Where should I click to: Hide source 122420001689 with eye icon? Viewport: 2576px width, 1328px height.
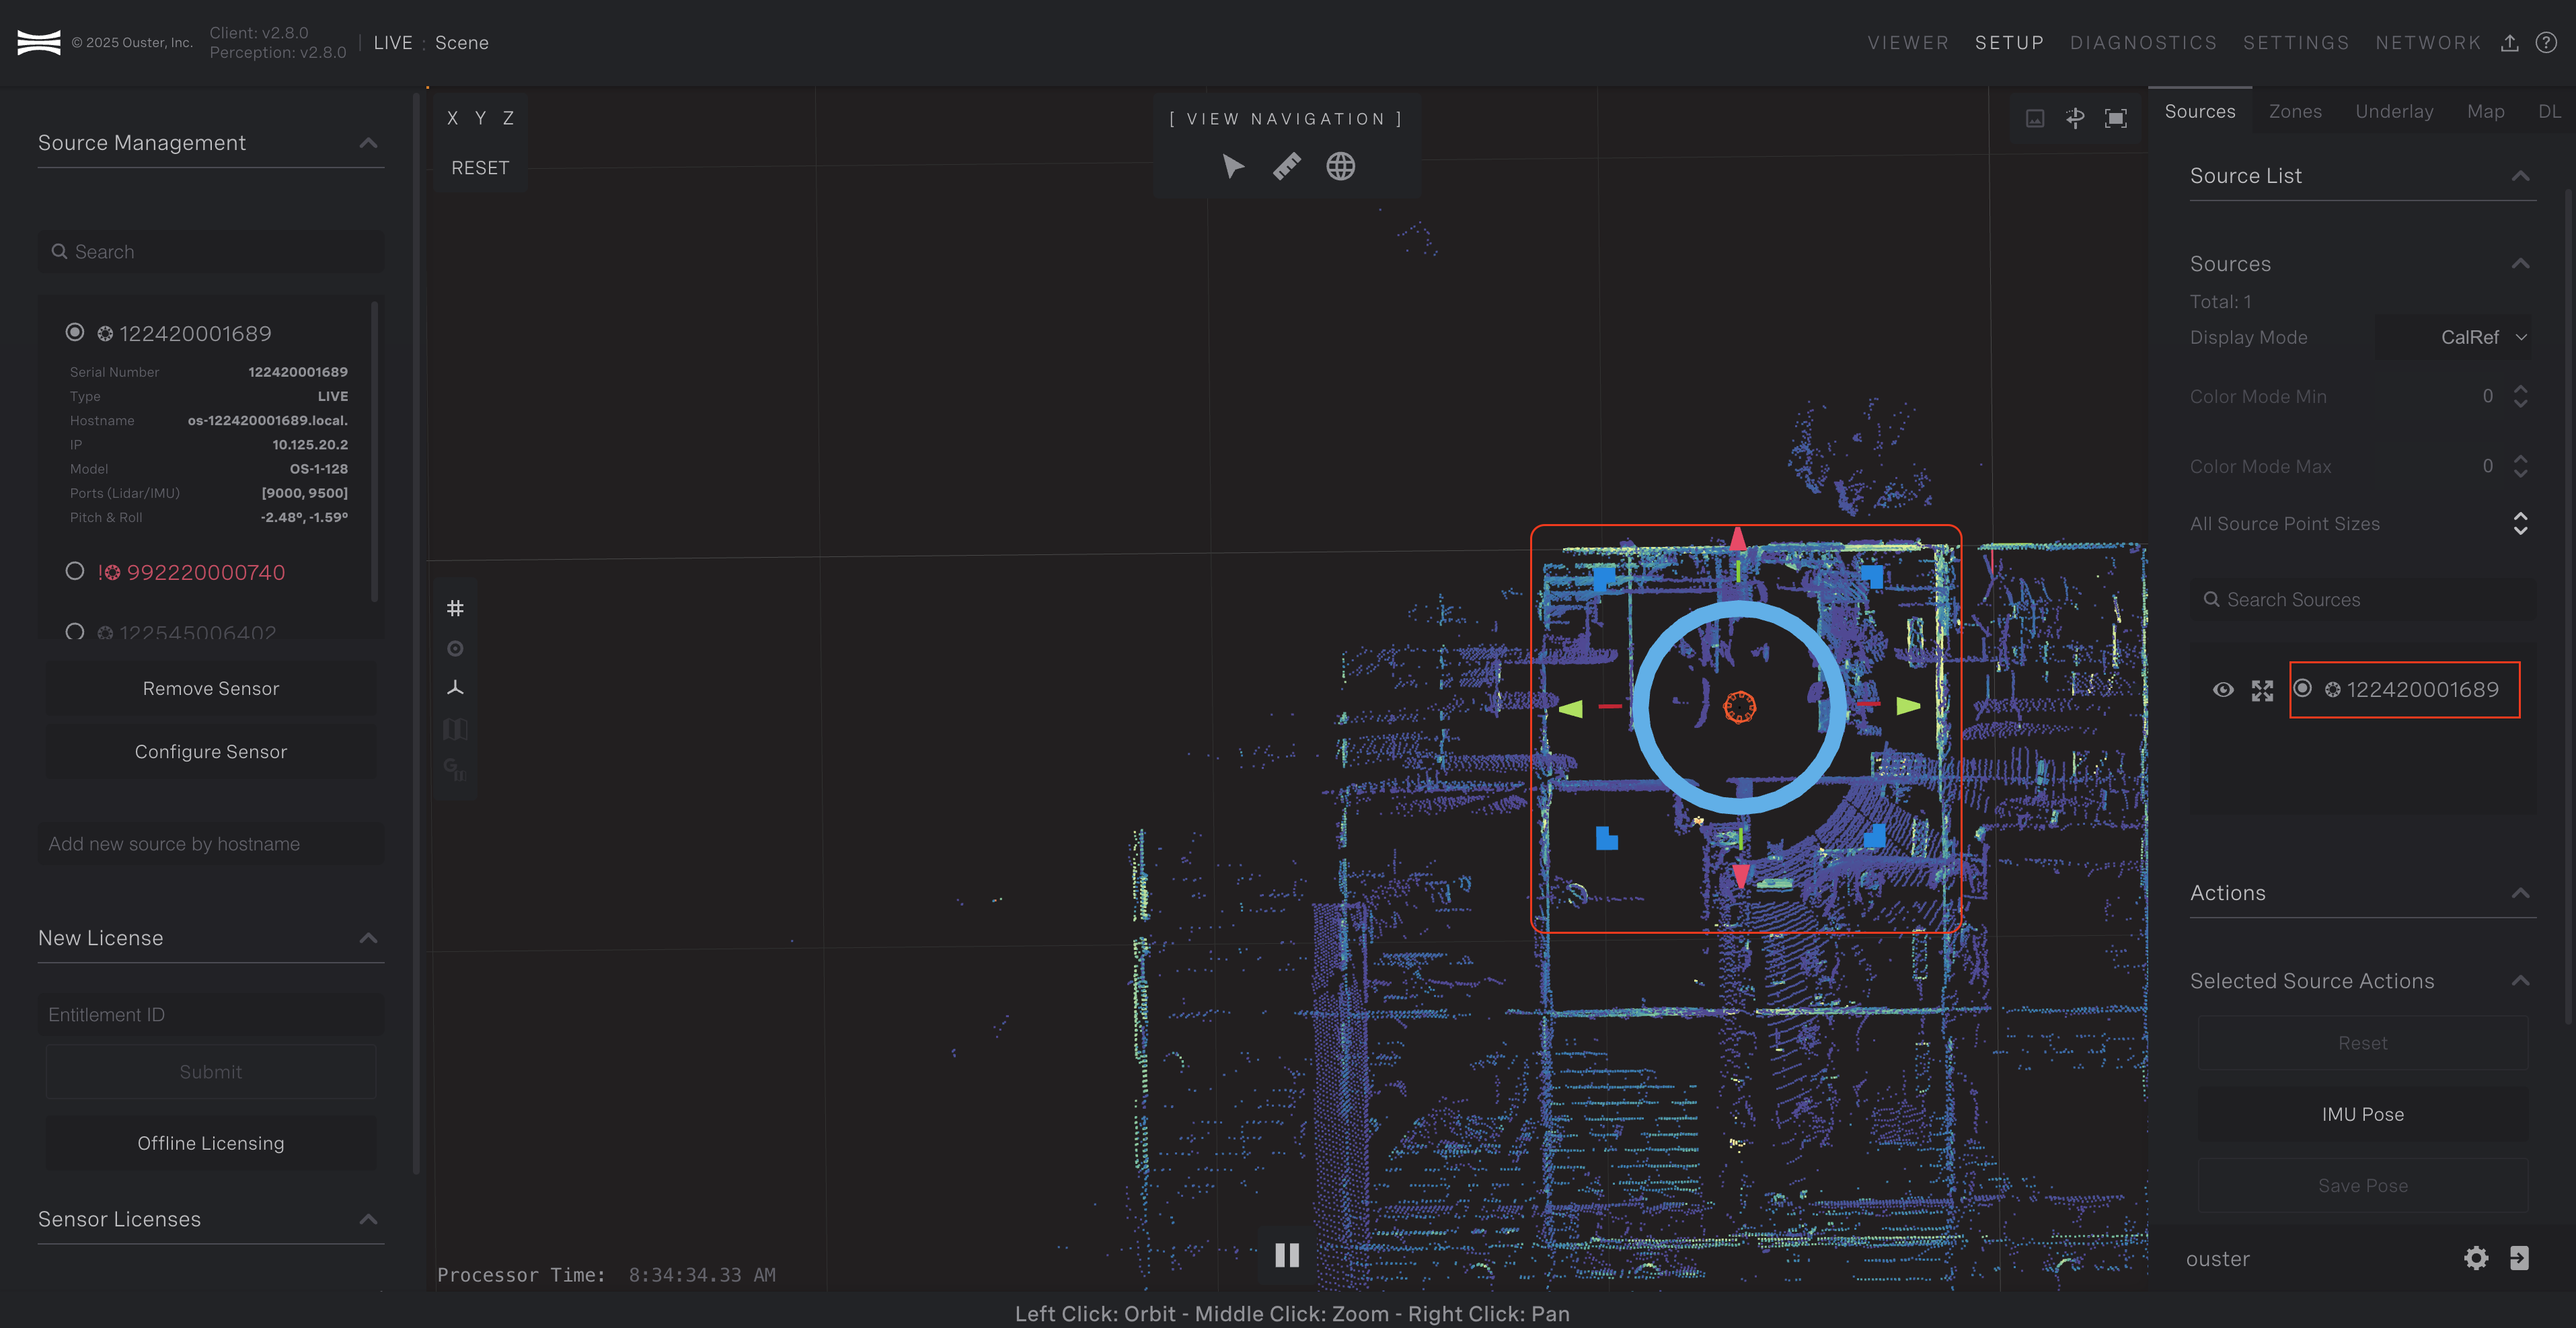[x=2223, y=690]
